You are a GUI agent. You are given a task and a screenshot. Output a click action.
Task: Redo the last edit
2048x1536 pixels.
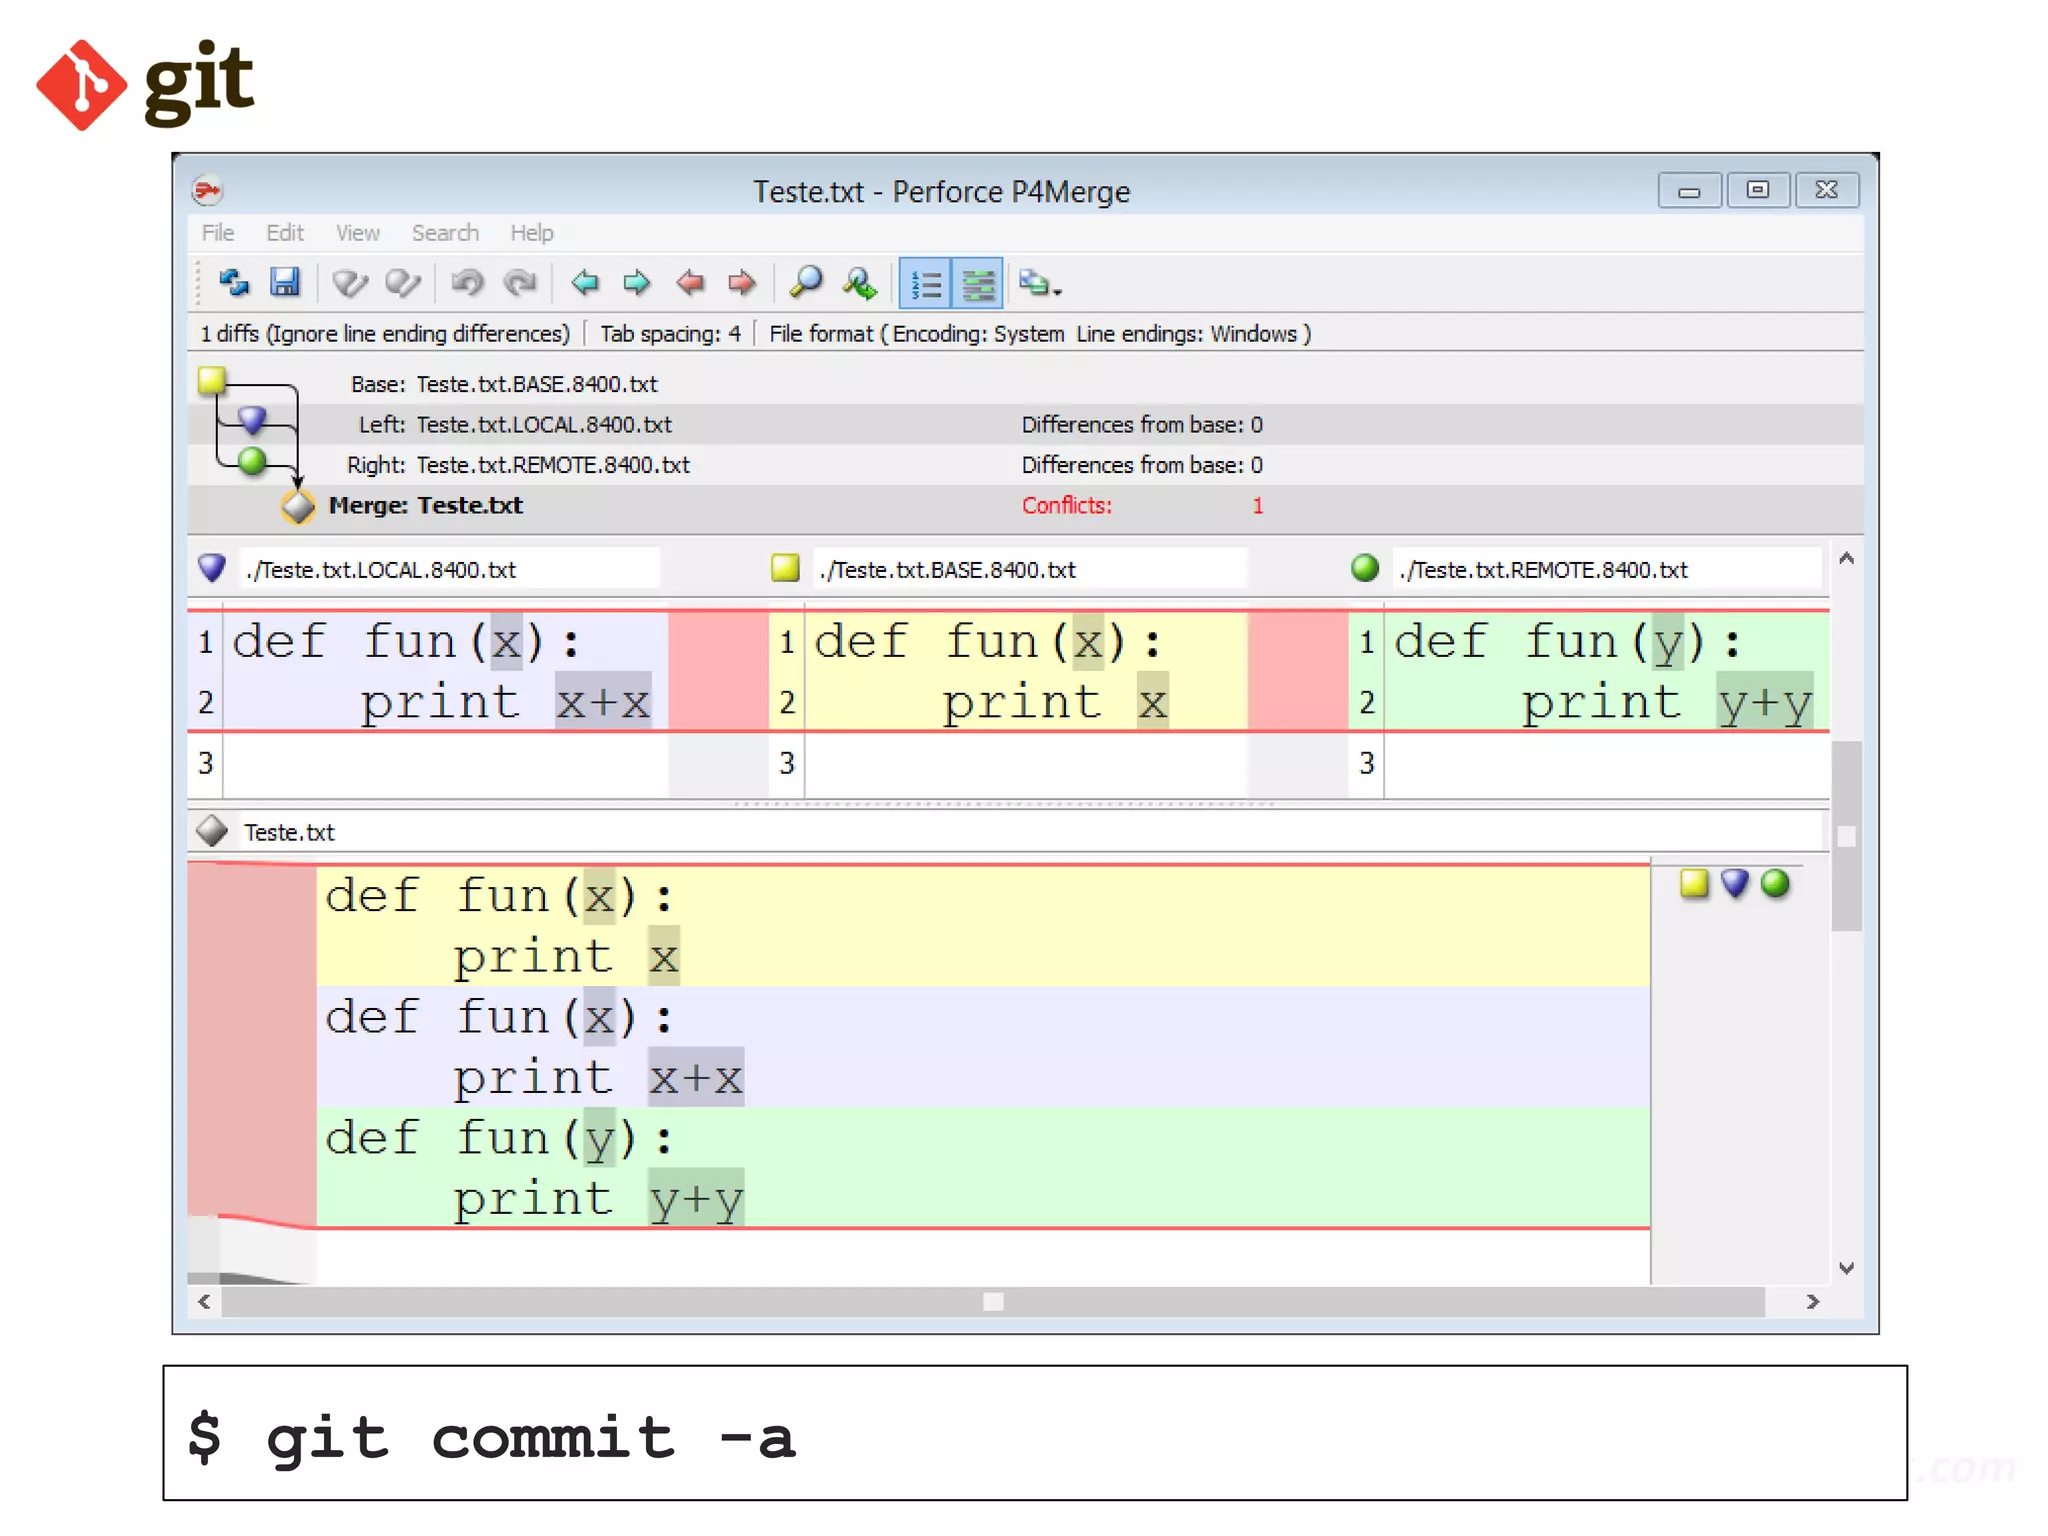[520, 283]
